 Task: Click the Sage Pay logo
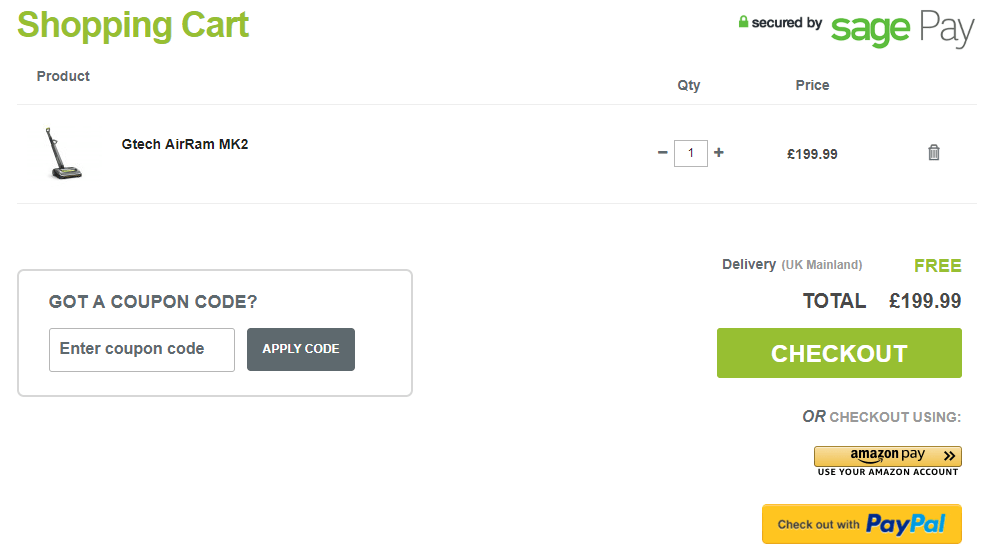tap(902, 29)
